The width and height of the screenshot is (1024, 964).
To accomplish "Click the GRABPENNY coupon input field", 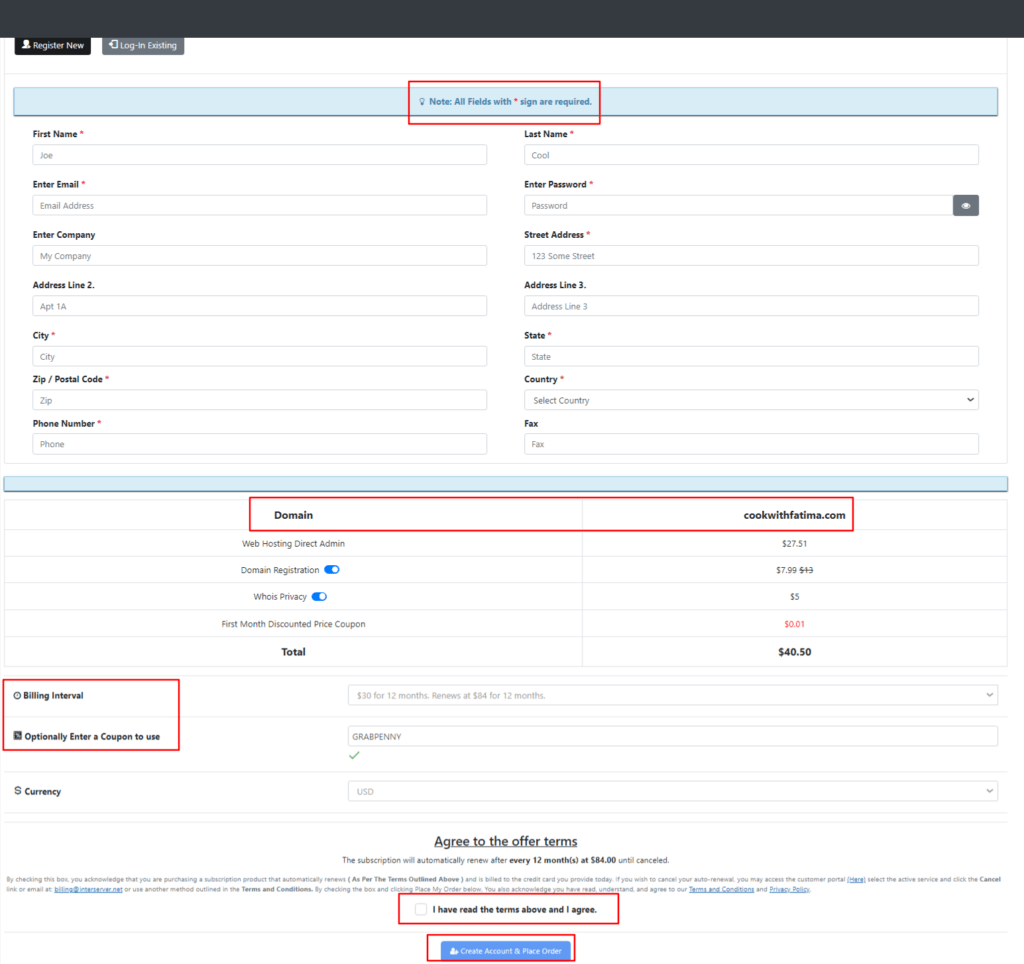I will (x=675, y=735).
